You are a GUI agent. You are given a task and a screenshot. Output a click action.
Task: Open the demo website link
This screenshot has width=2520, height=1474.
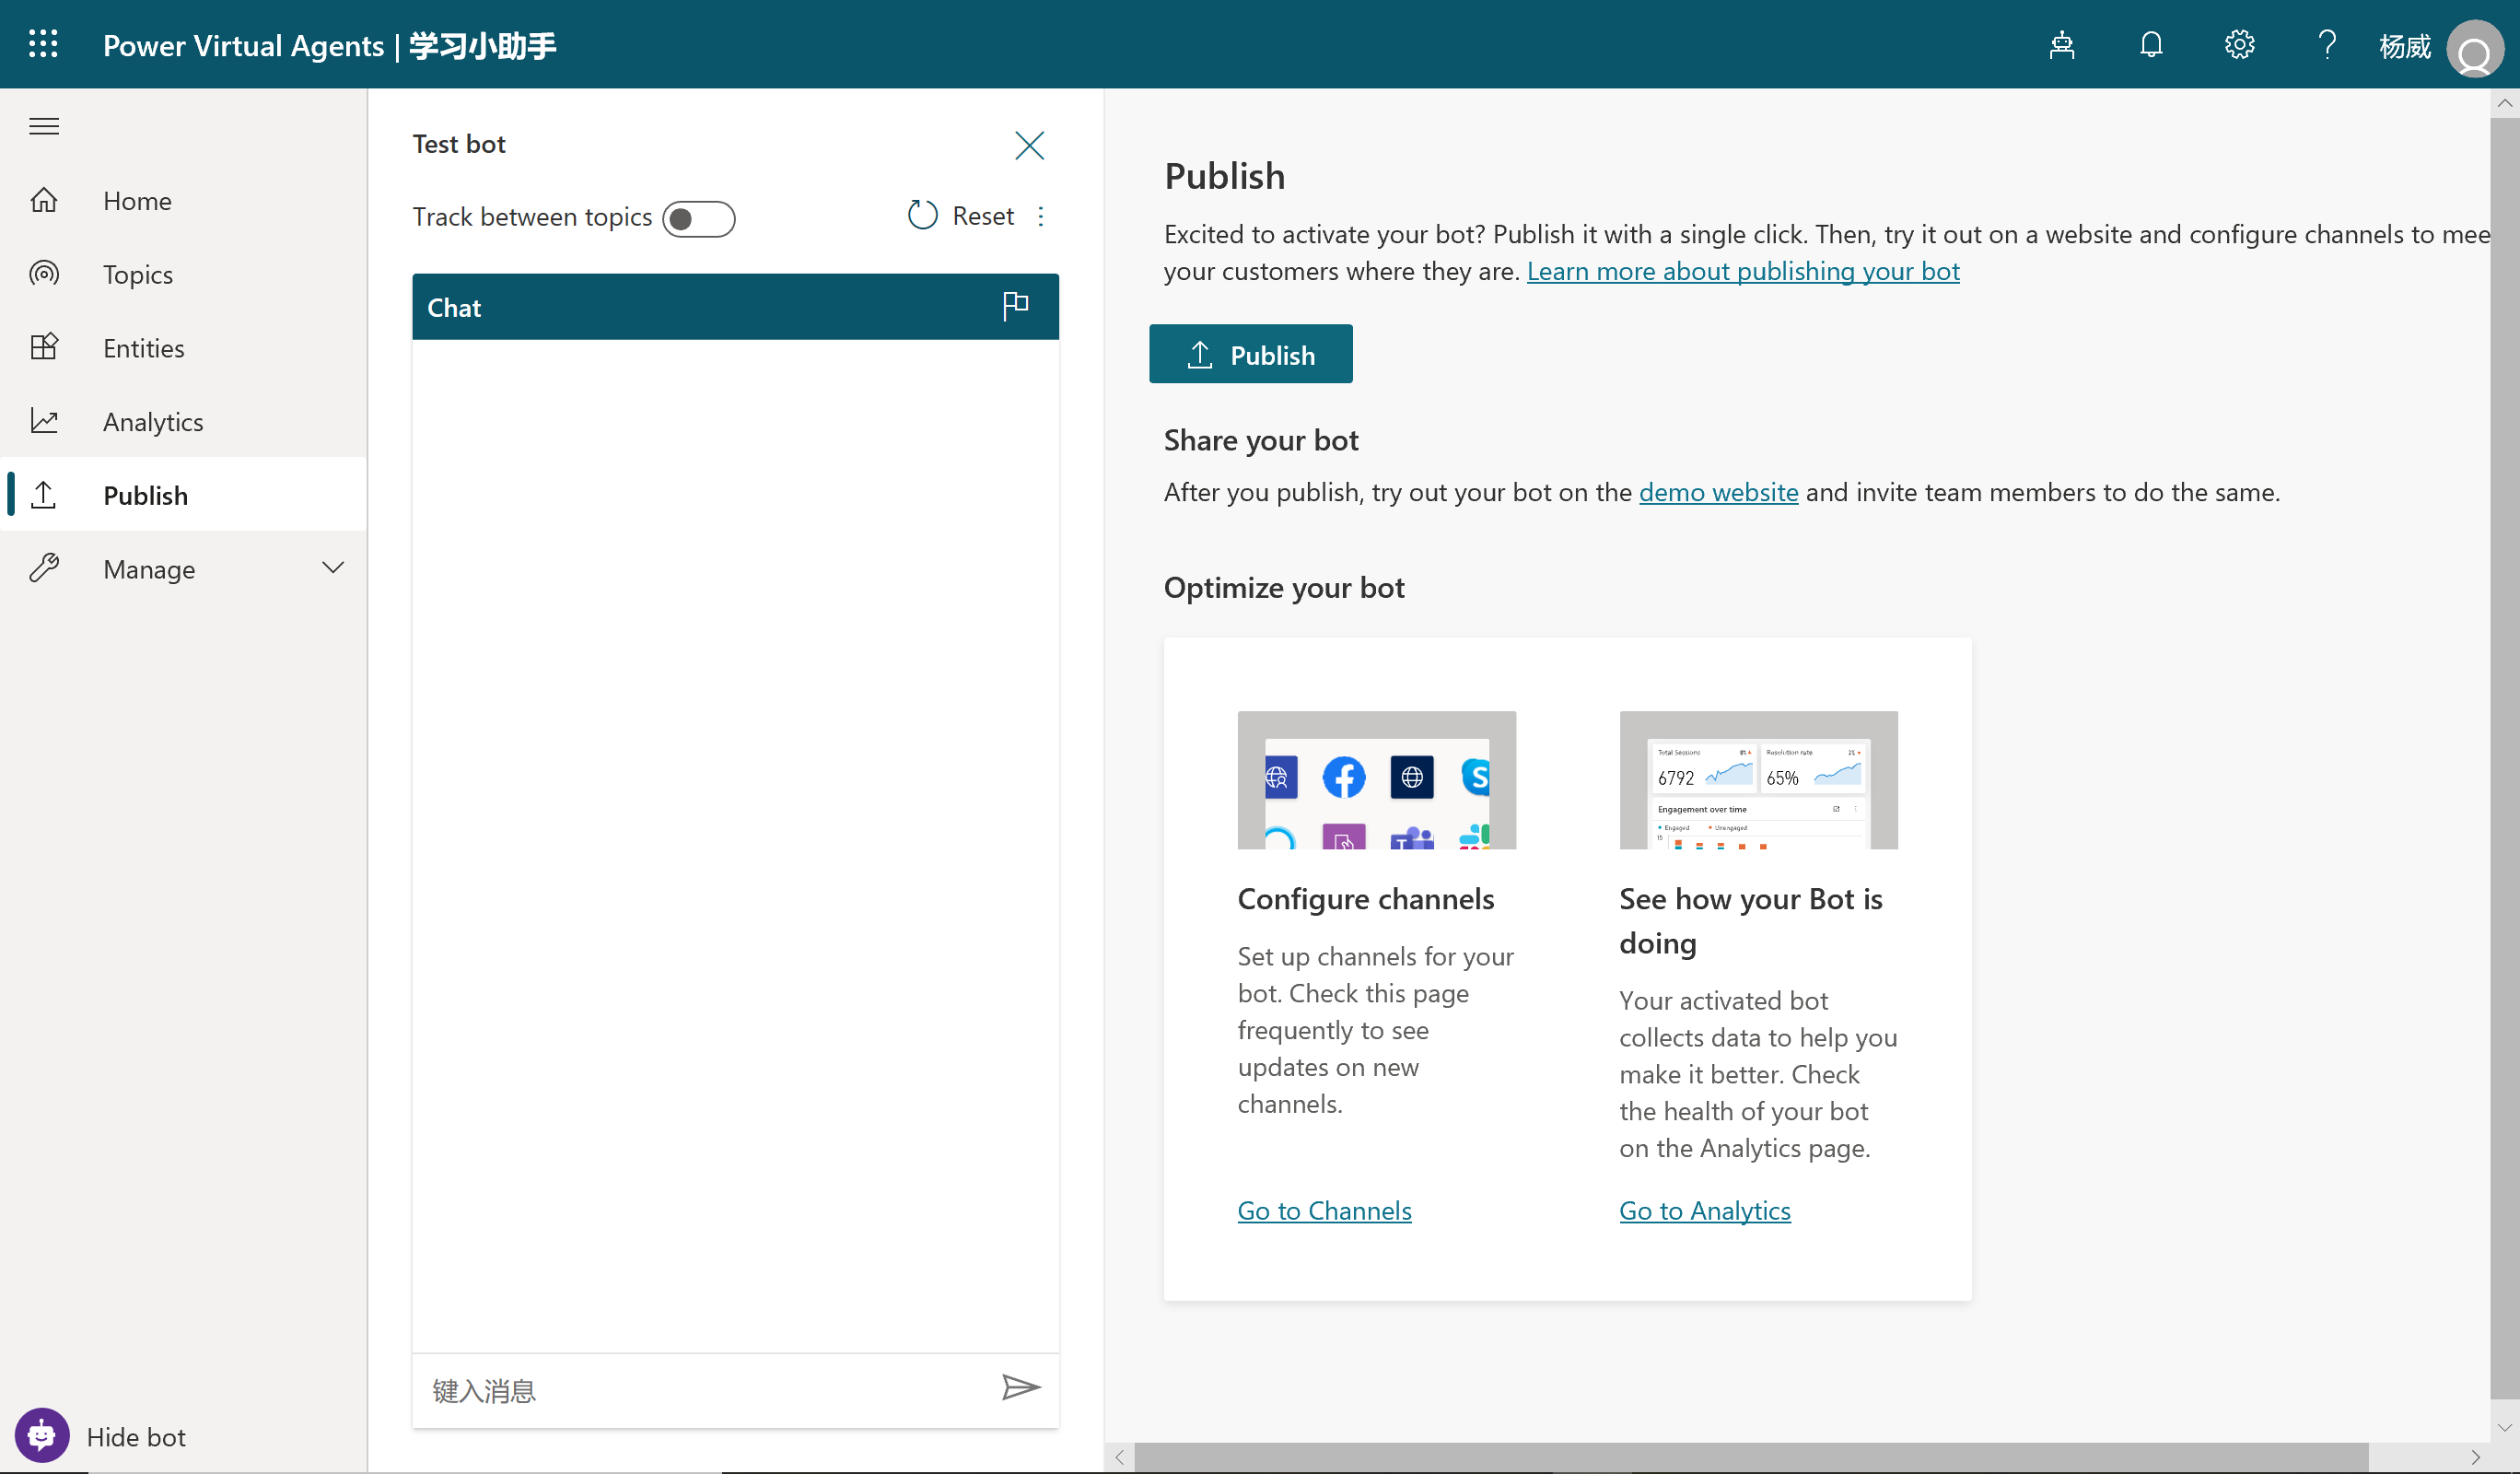tap(1718, 492)
